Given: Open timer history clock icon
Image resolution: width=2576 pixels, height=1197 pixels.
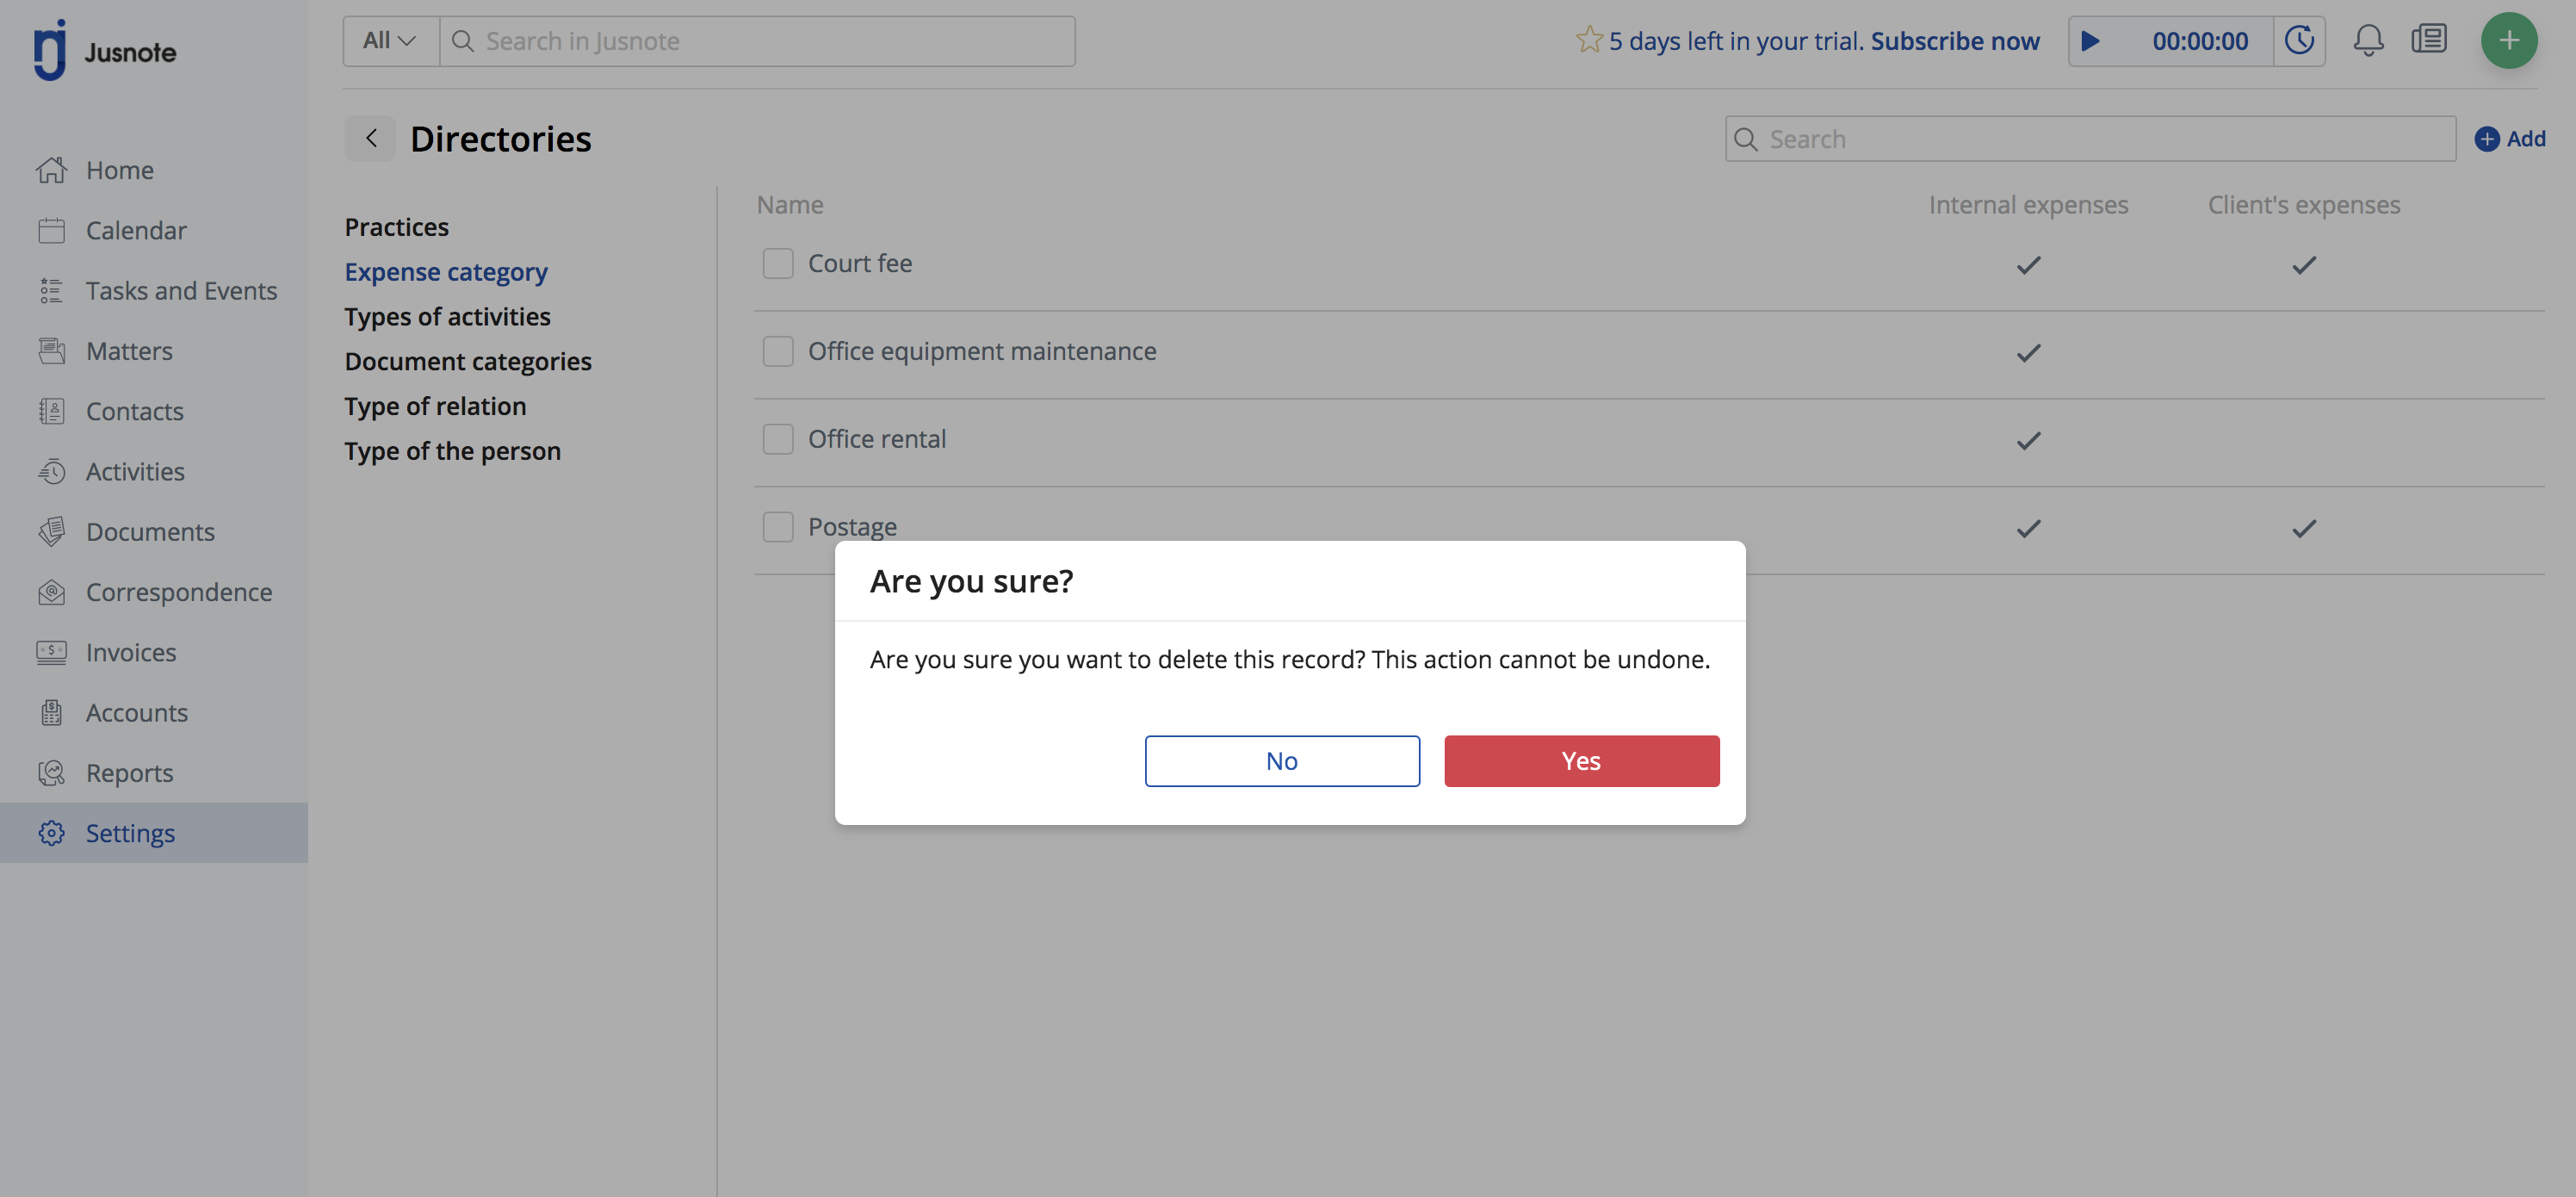Looking at the screenshot, I should [x=2299, y=41].
